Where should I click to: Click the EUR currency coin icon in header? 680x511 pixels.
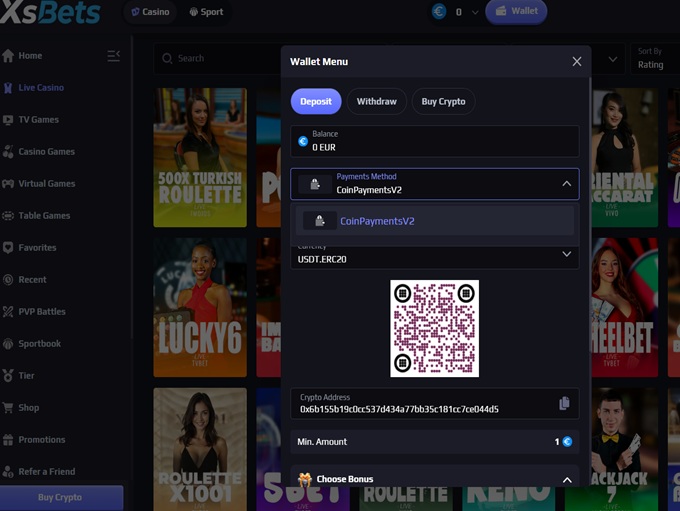[439, 12]
